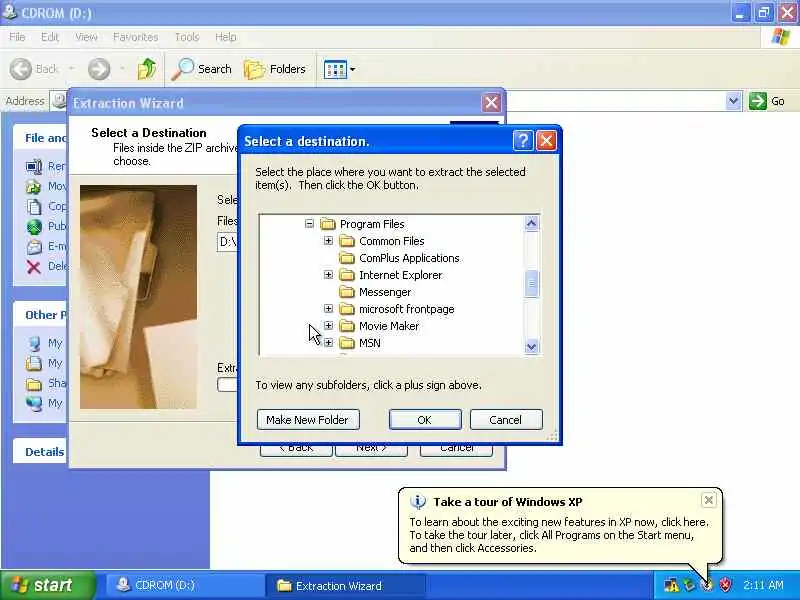Open the View menu

(86, 37)
